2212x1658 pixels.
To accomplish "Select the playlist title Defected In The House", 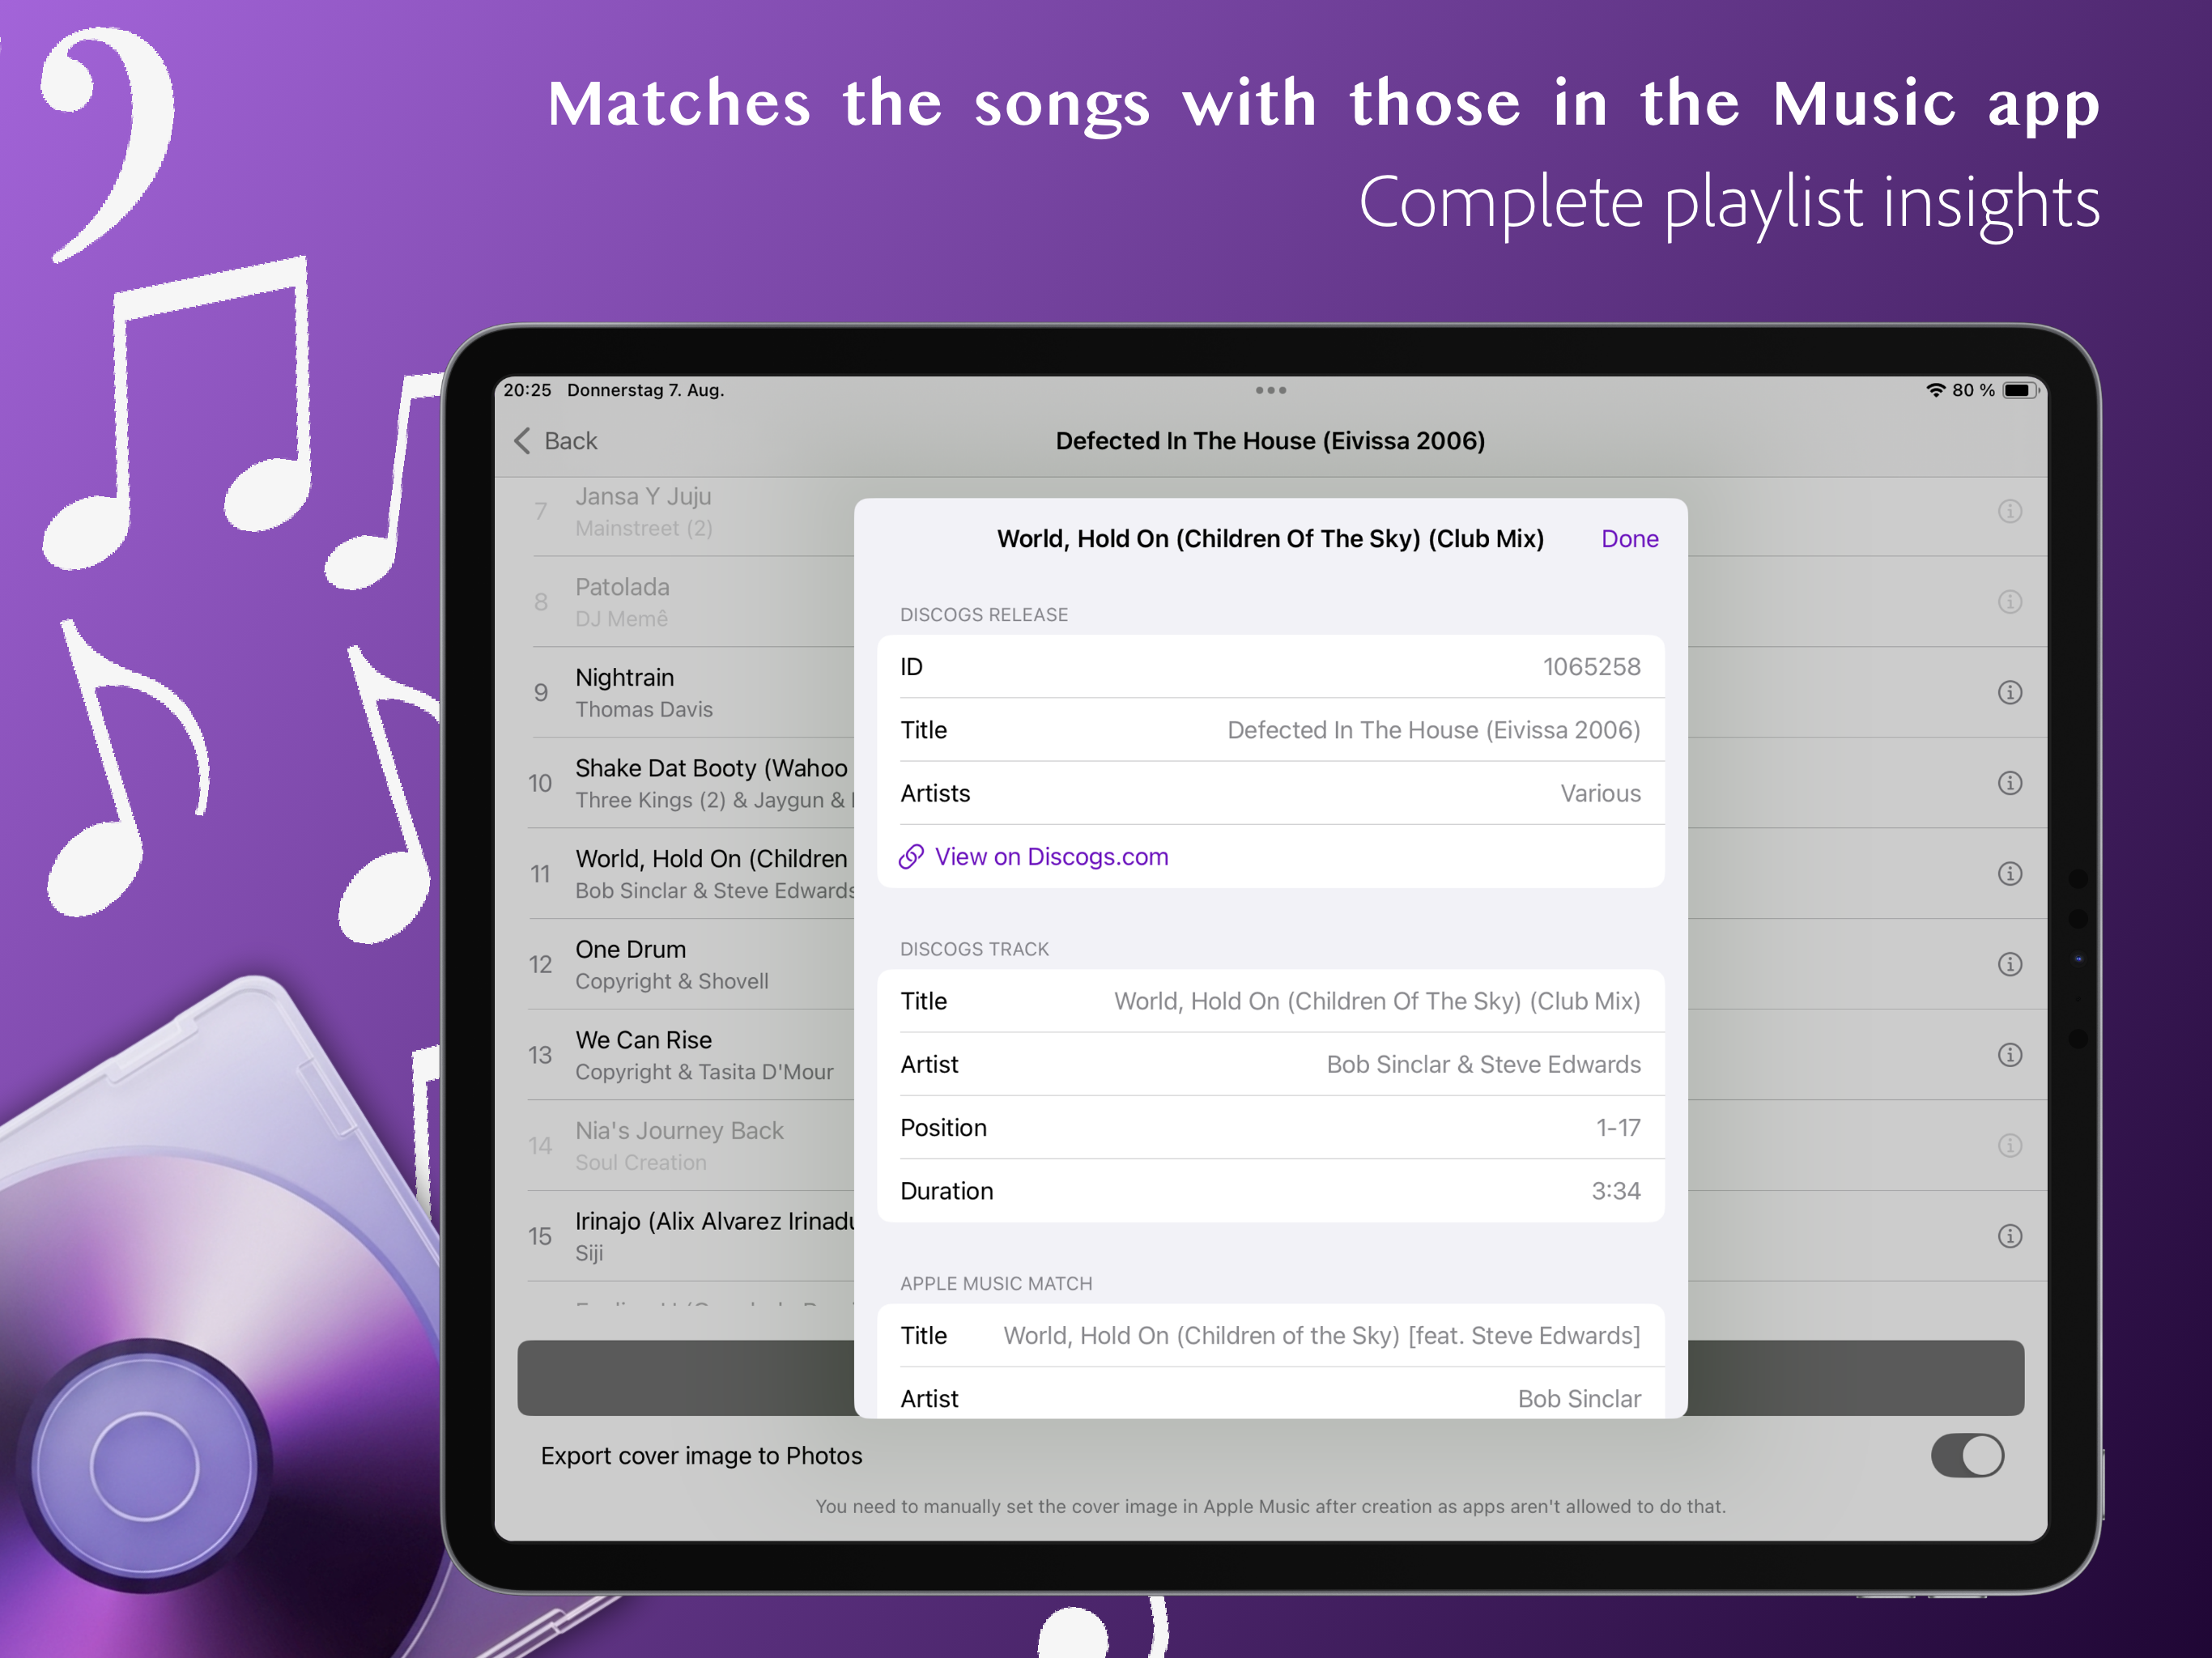I will (1270, 441).
